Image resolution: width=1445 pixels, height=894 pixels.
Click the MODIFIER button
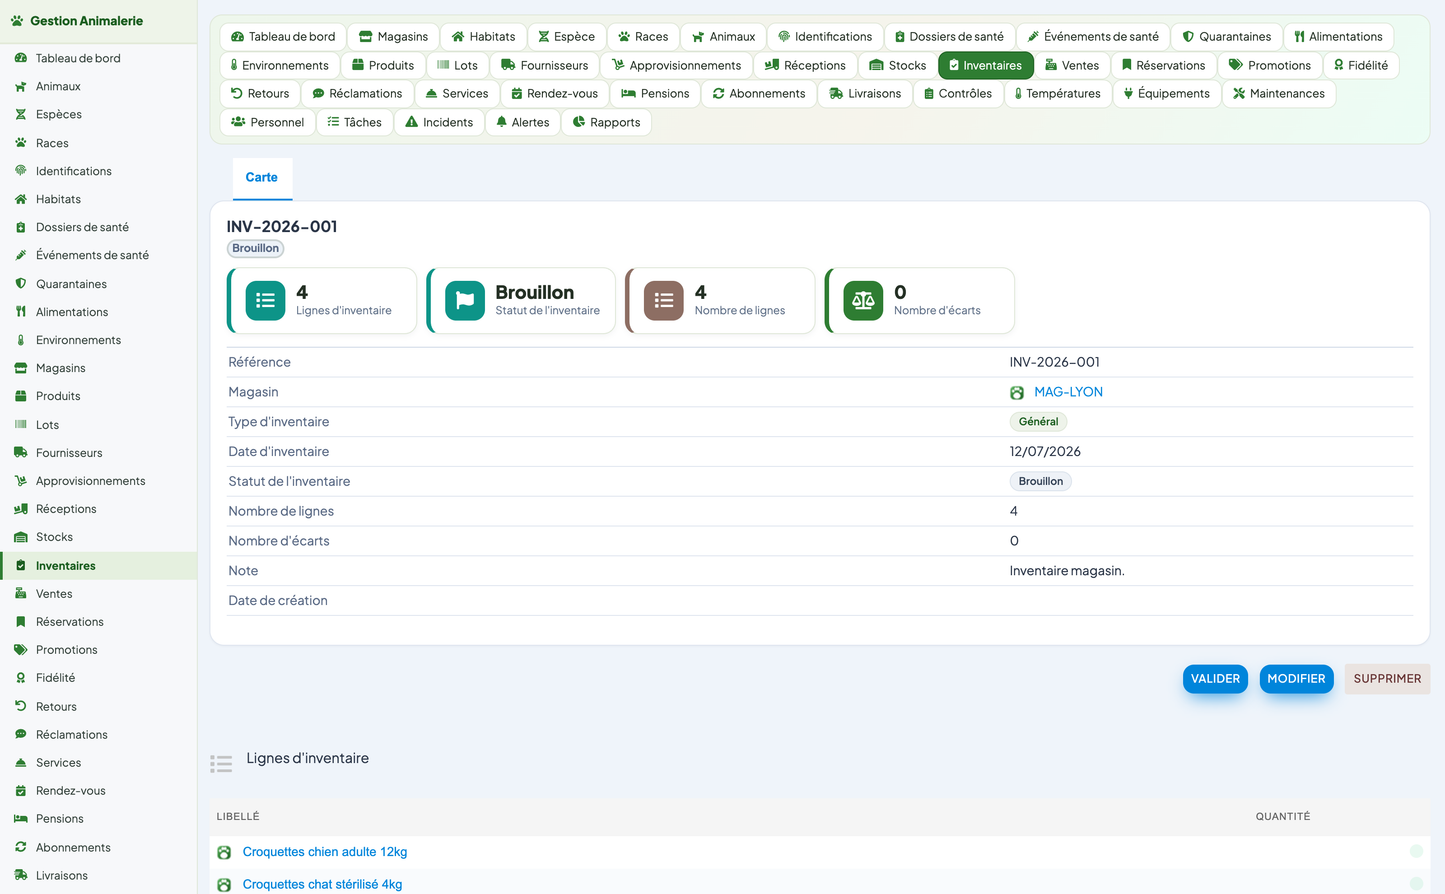click(1296, 679)
